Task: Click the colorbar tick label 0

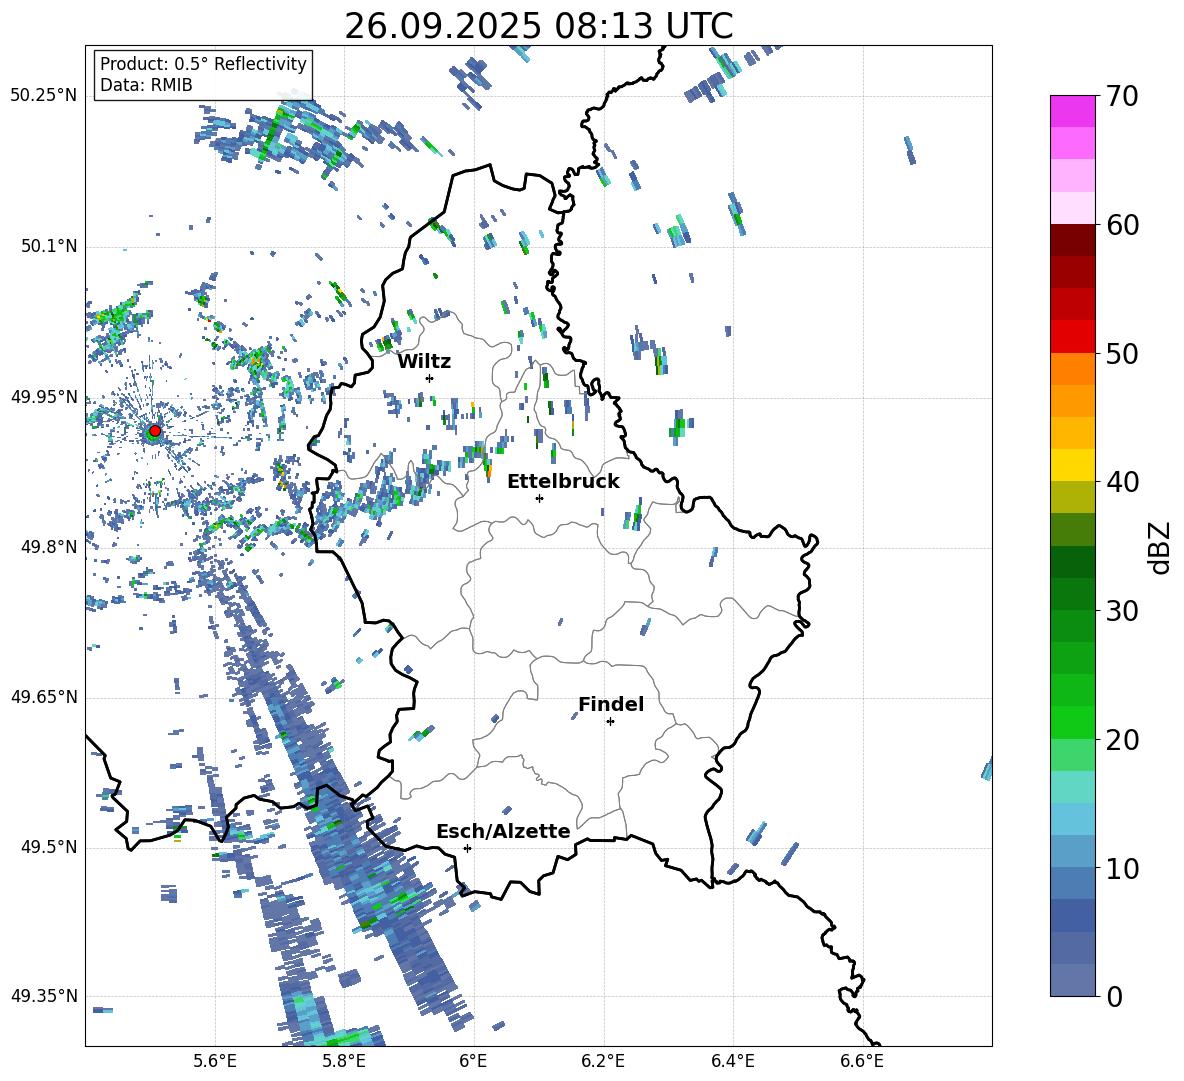Action: [x=1114, y=996]
